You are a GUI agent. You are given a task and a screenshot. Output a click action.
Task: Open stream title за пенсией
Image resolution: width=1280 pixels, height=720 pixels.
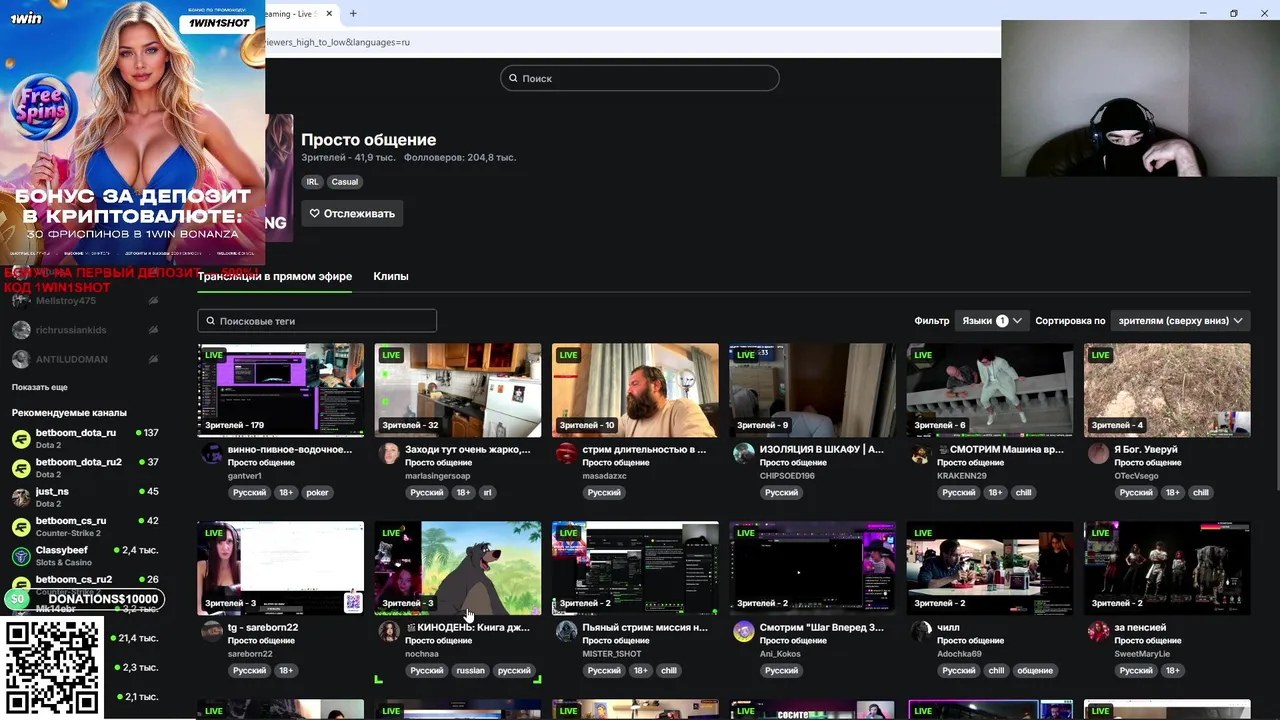1140,628
